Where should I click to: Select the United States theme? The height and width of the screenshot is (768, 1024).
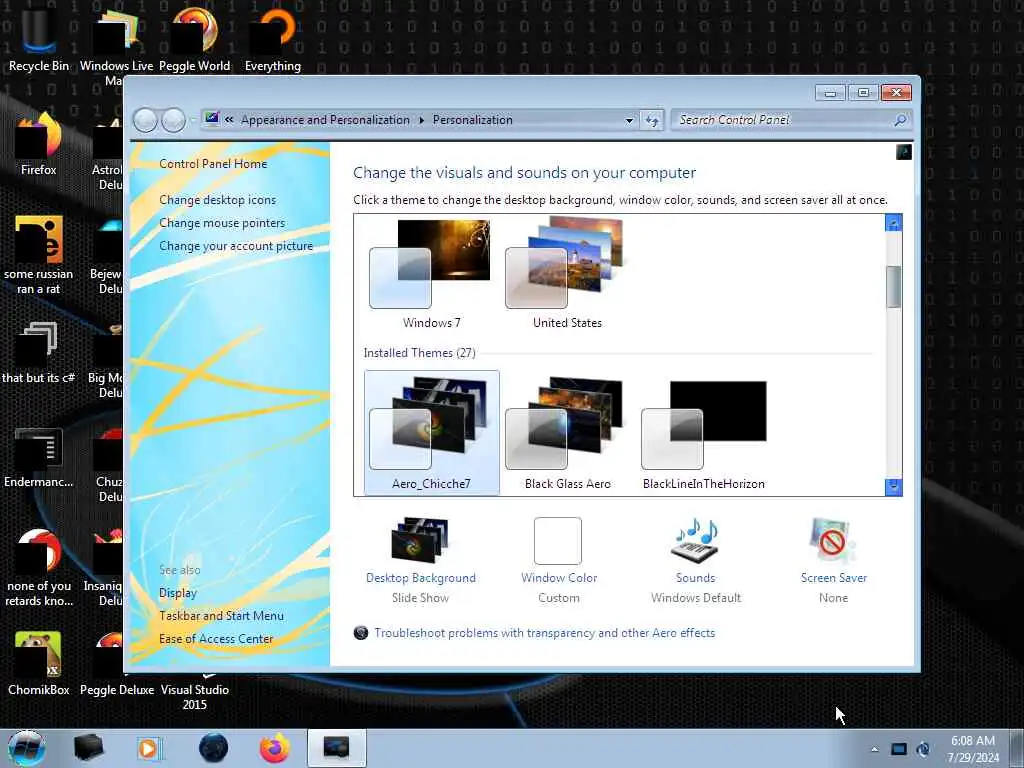tap(567, 274)
